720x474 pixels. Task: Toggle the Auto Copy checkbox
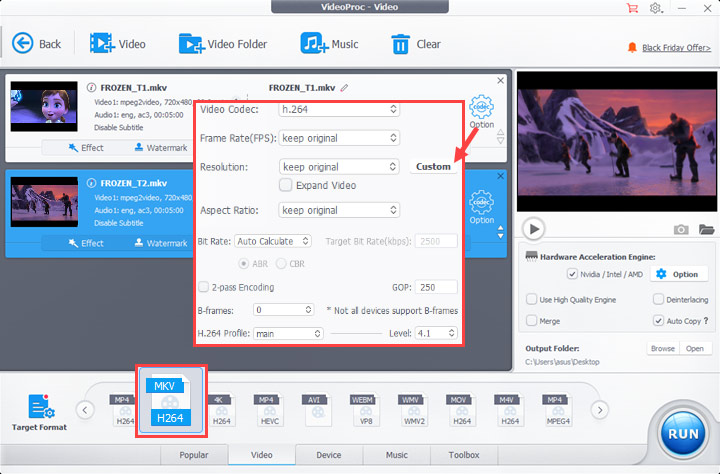658,321
